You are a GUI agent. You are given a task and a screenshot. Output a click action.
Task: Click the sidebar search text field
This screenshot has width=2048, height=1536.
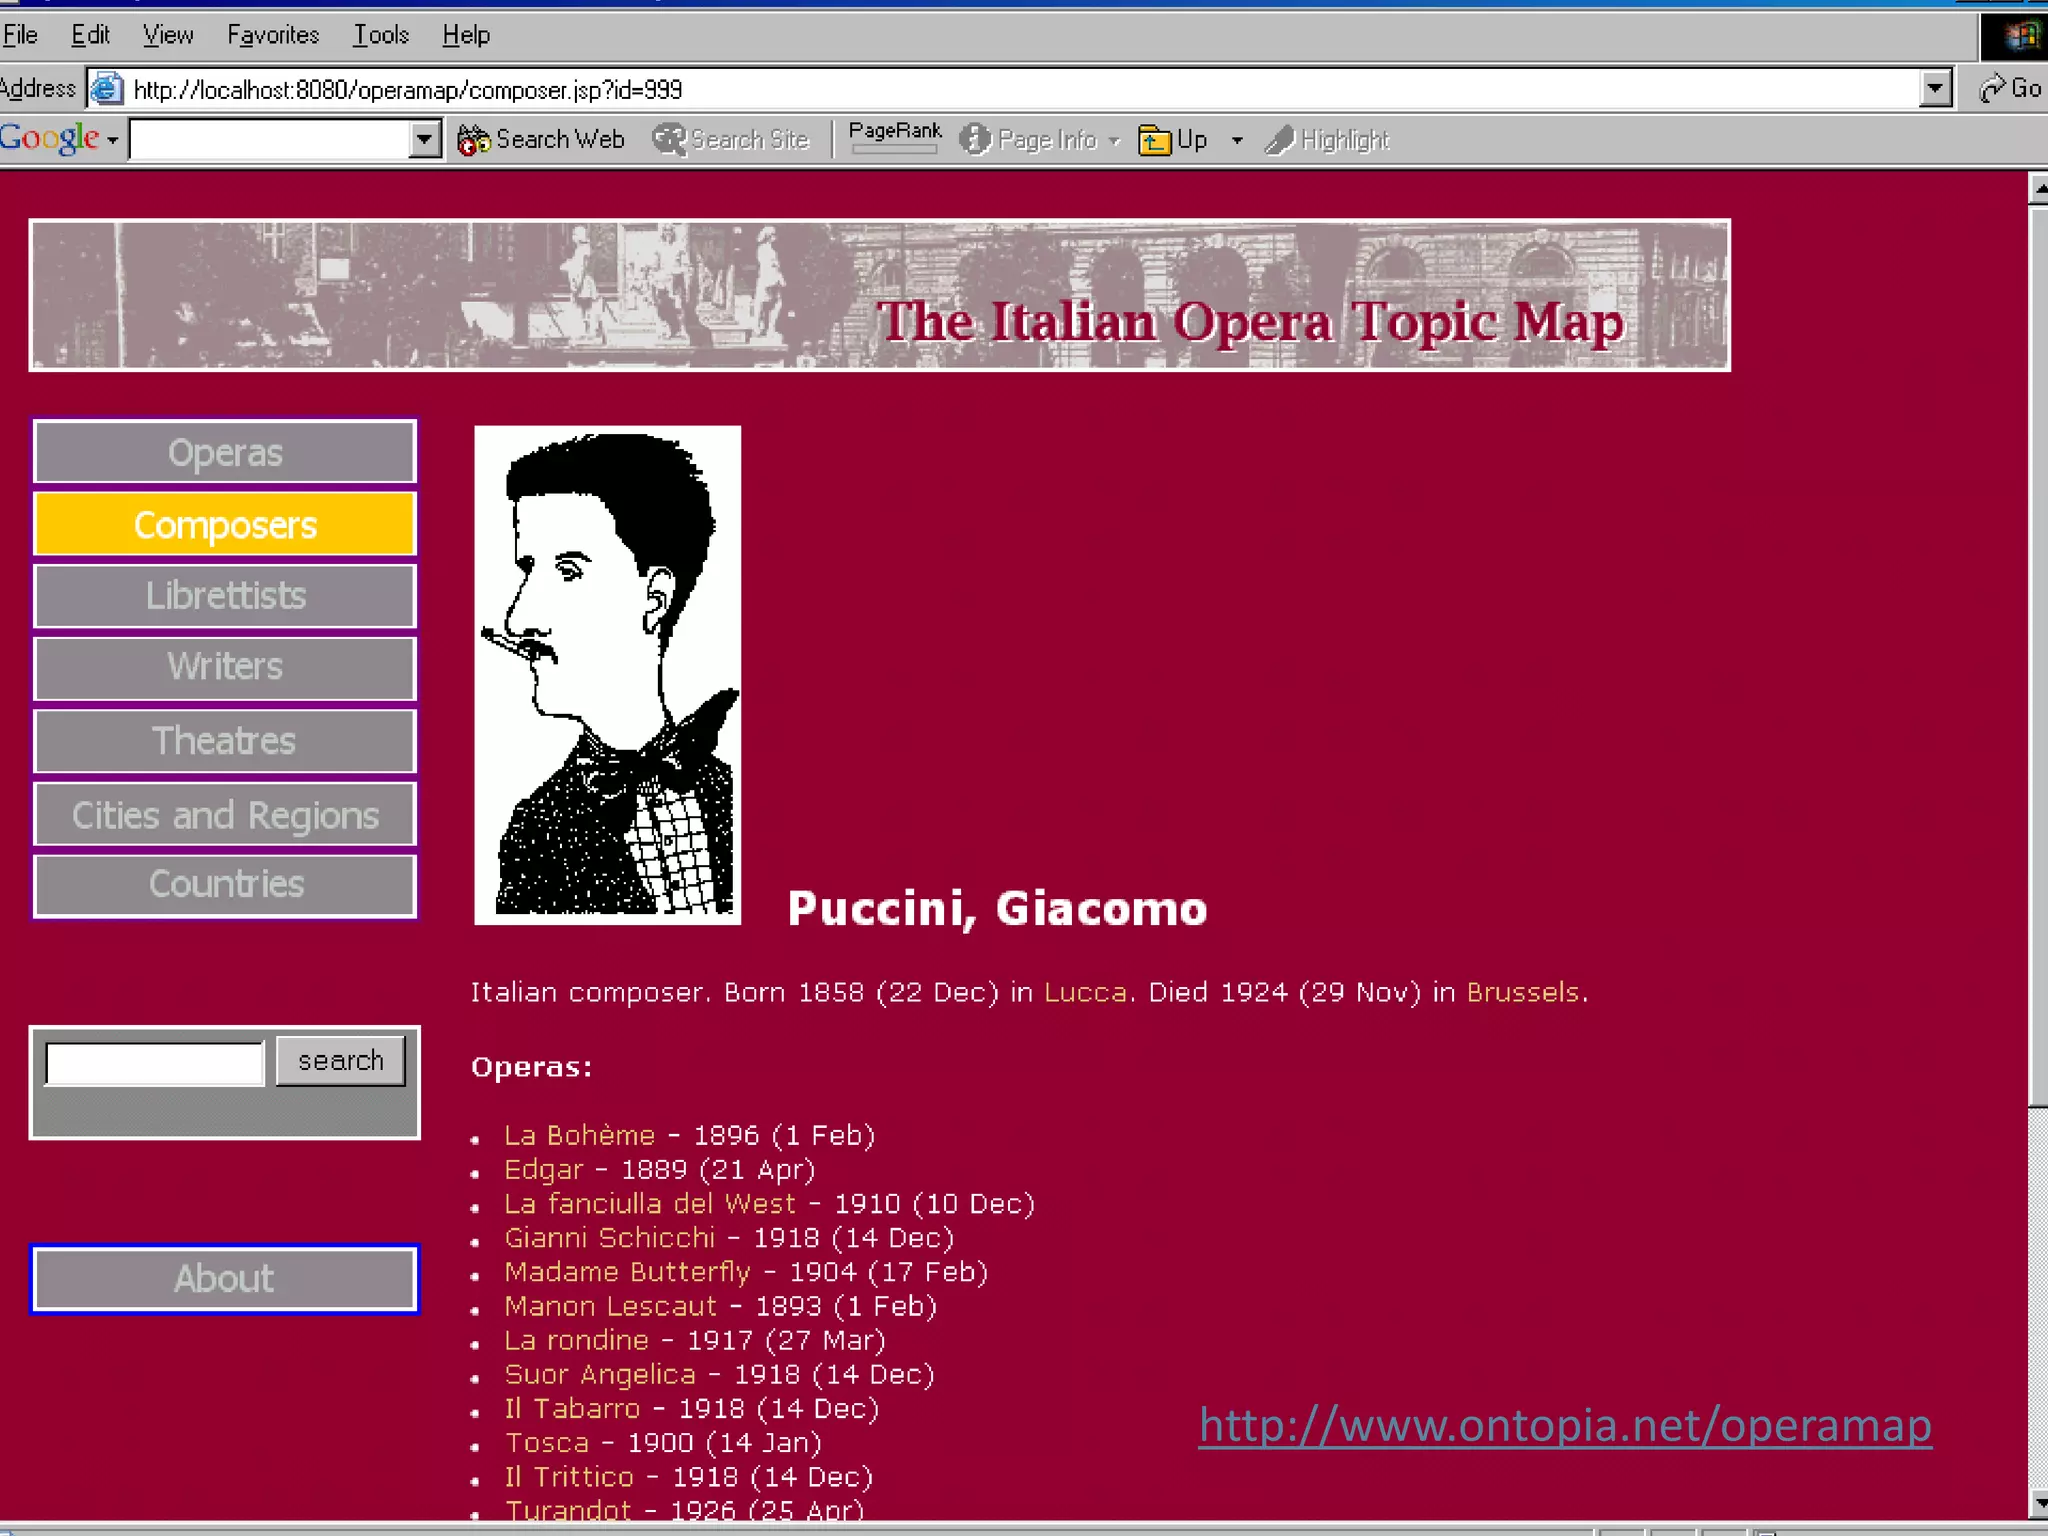tap(155, 1062)
